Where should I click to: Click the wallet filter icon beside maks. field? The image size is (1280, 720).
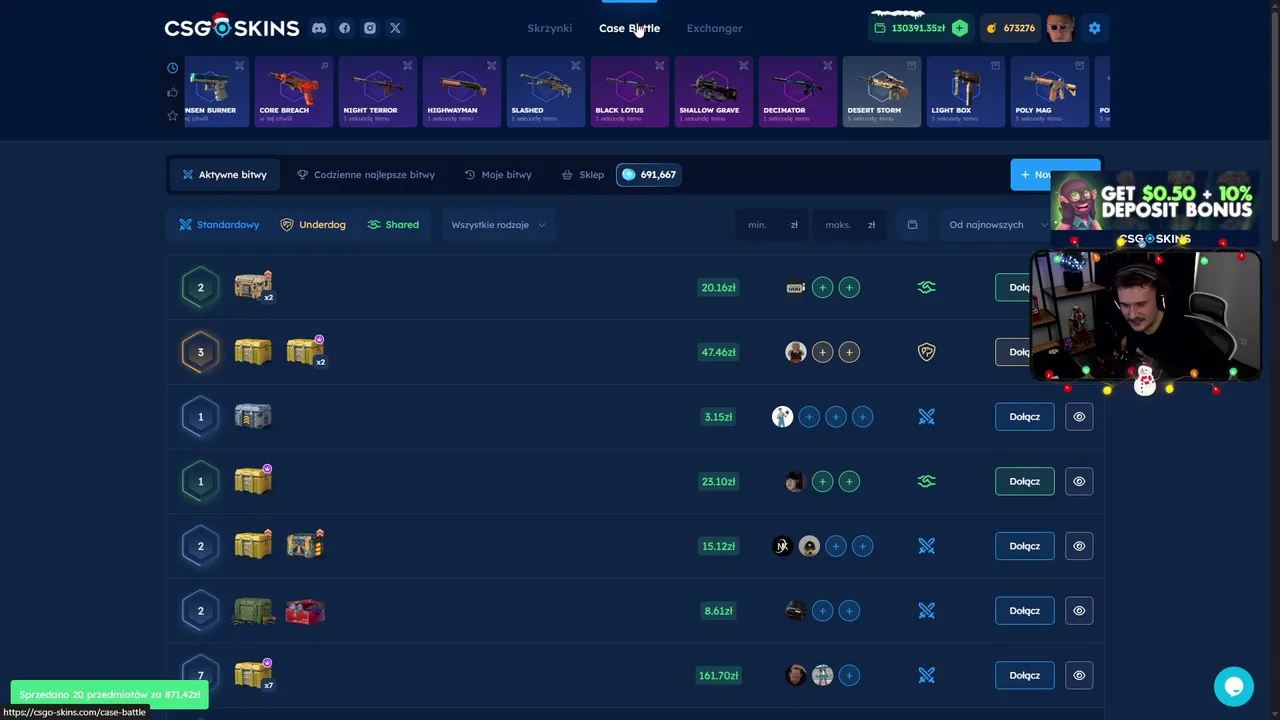[x=912, y=225]
